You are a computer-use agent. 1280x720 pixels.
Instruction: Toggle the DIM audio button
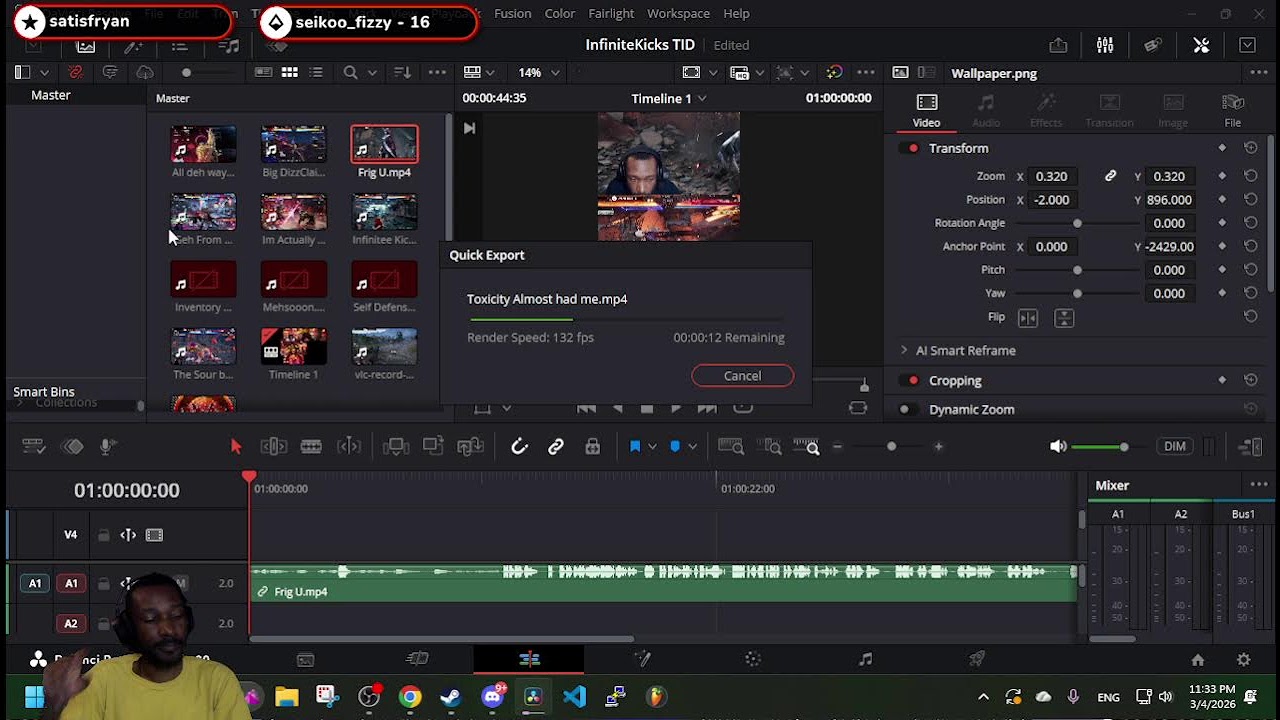coord(1175,447)
